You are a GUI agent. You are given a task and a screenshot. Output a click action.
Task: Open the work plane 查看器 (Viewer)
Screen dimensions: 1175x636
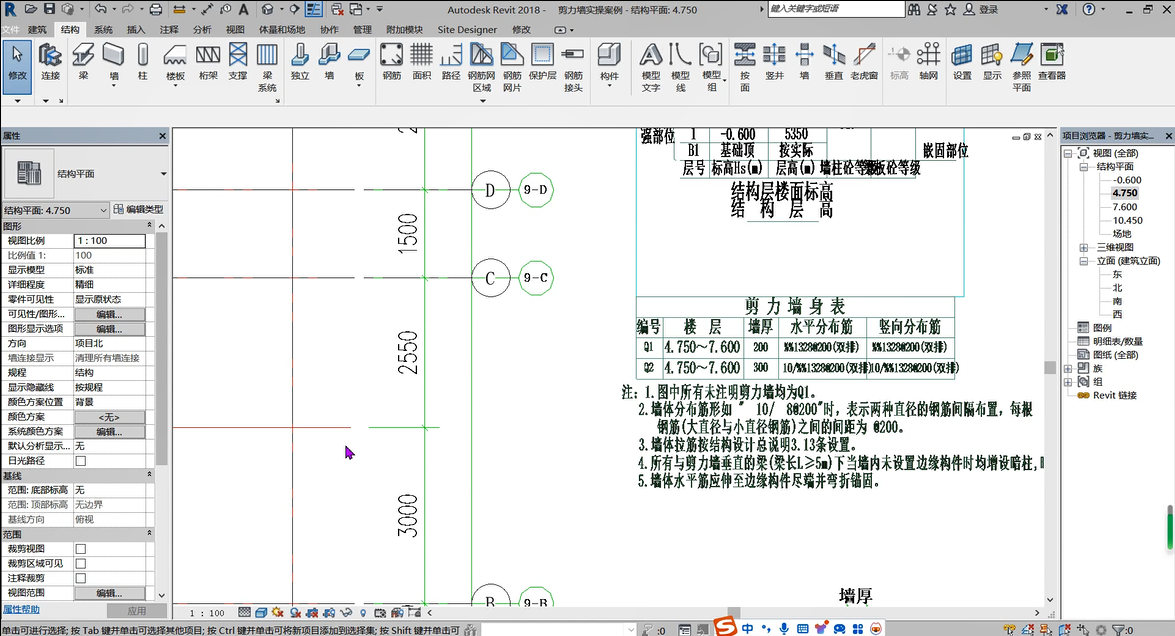click(x=1052, y=61)
